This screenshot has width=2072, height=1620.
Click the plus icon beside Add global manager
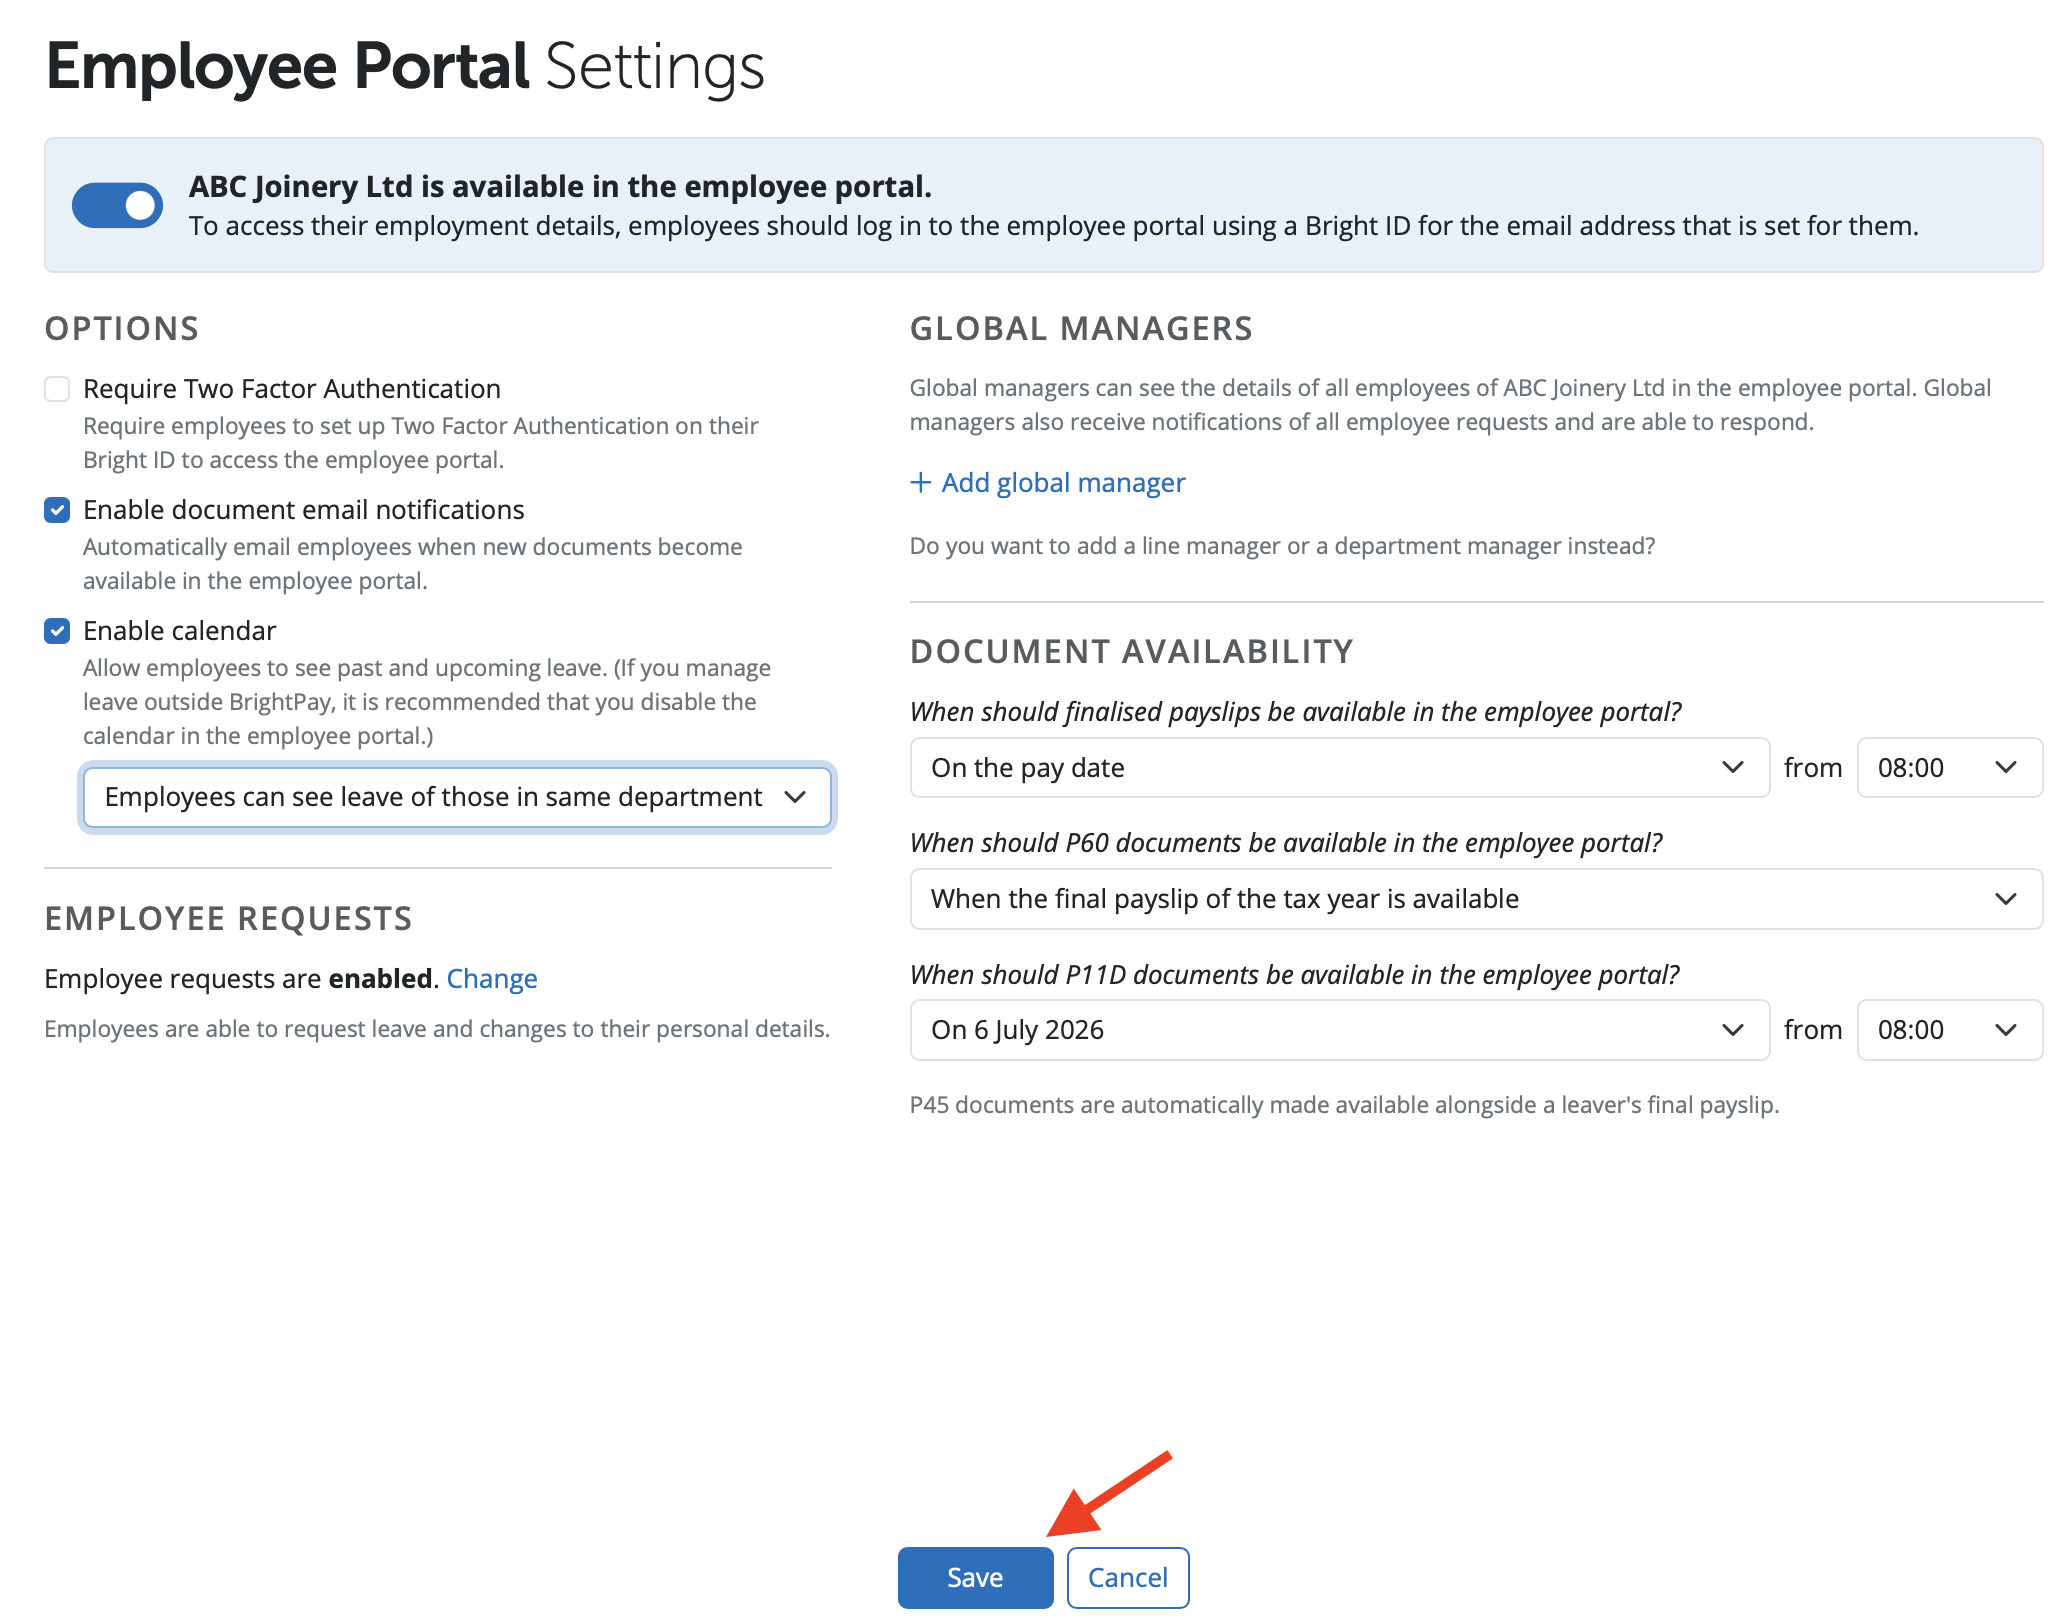[x=920, y=483]
